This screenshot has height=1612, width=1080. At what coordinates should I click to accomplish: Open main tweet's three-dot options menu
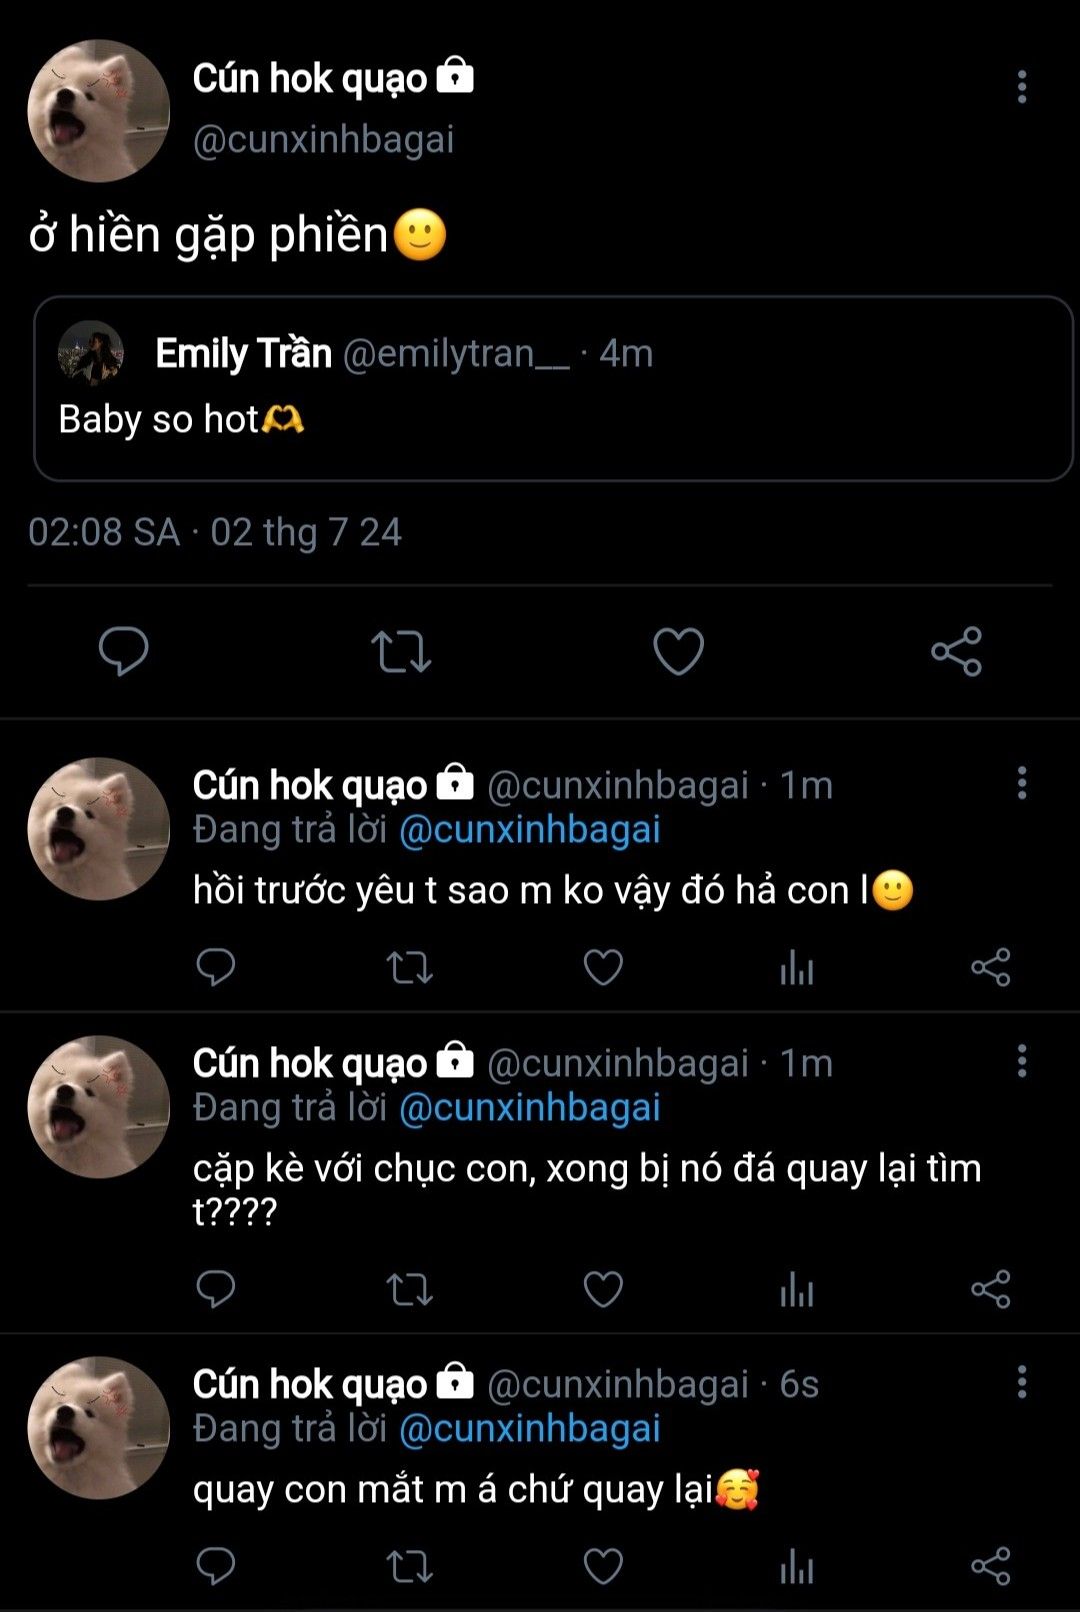pyautogui.click(x=1021, y=87)
